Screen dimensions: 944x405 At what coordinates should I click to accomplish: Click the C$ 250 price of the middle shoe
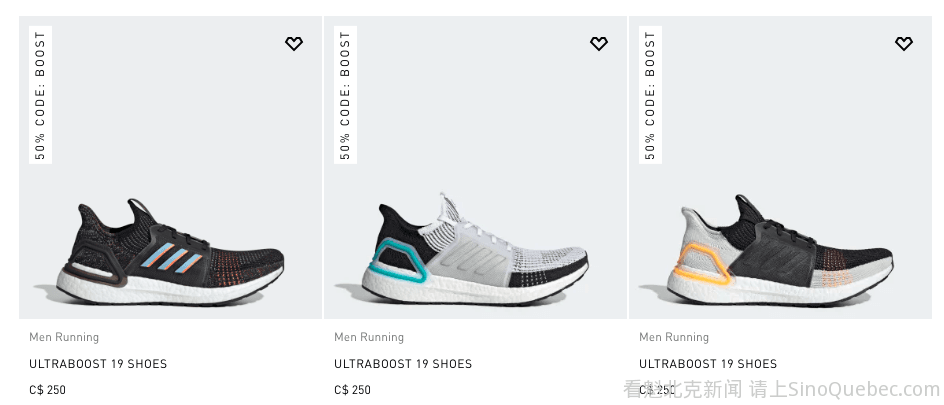(x=352, y=390)
